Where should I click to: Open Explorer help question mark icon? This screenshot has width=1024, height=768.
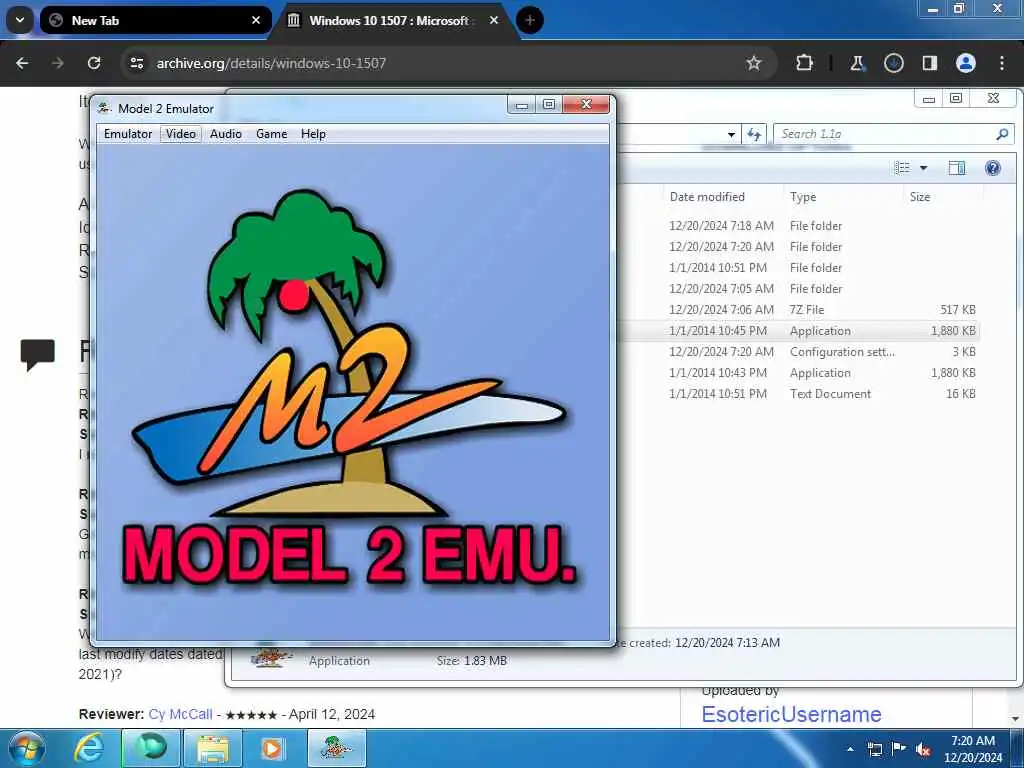(993, 168)
